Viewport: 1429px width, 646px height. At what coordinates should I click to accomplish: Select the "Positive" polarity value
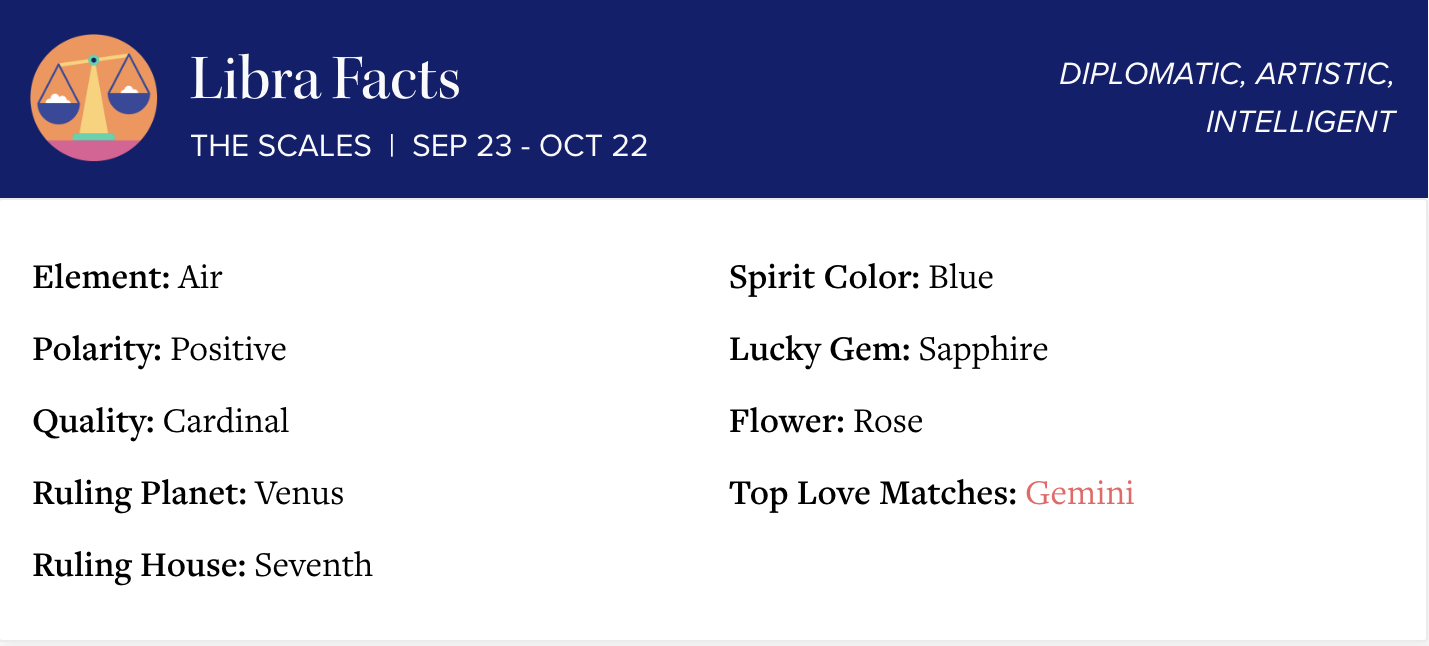click(228, 349)
